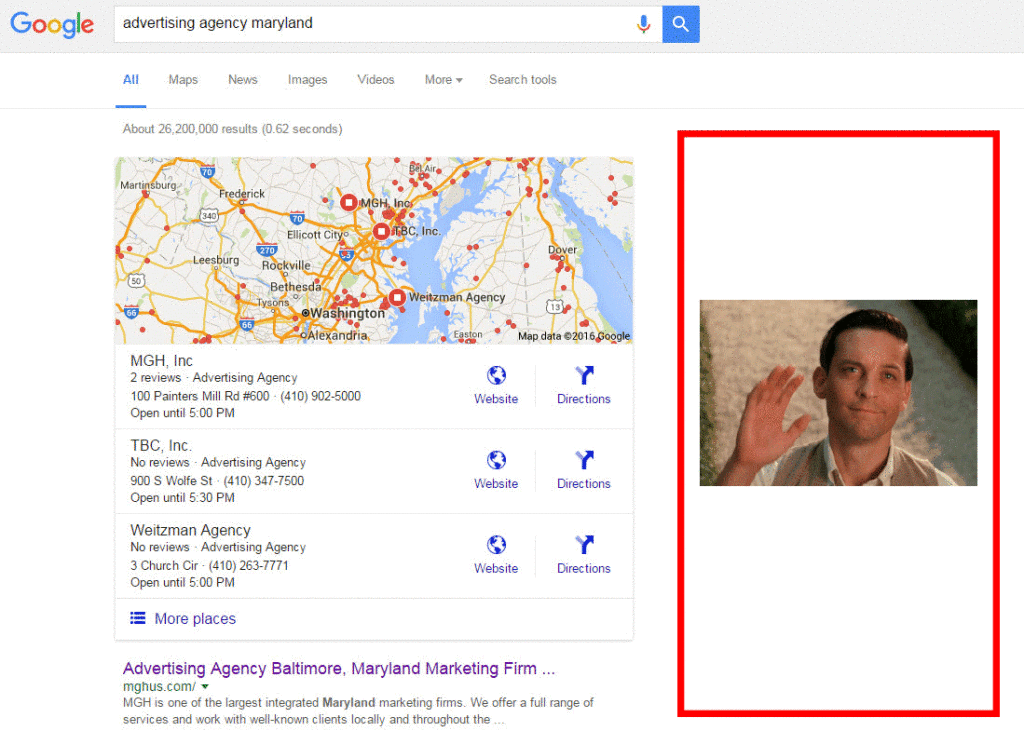The width and height of the screenshot is (1024, 731).
Task: Click into the search query field
Action: [x=370, y=24]
